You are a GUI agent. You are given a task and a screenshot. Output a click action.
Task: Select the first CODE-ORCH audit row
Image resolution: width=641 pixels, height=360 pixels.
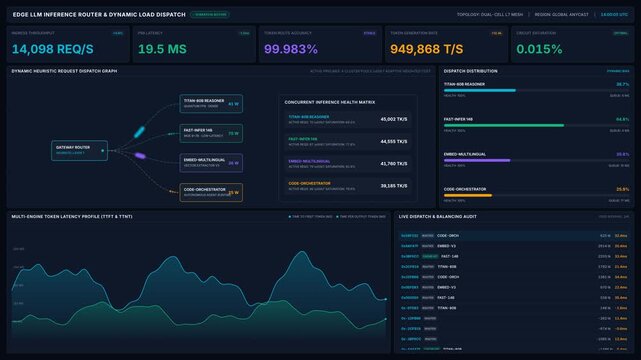click(x=514, y=236)
